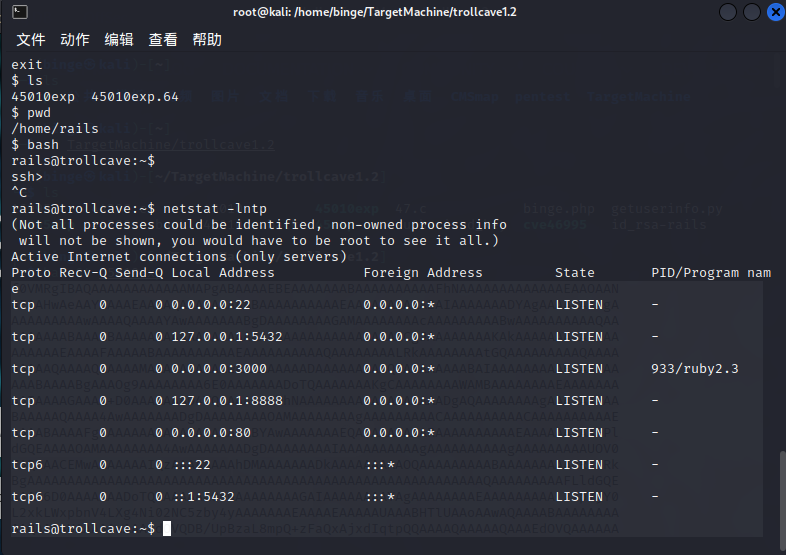
Task: Click the 'State' column header
Action: click(x=575, y=273)
